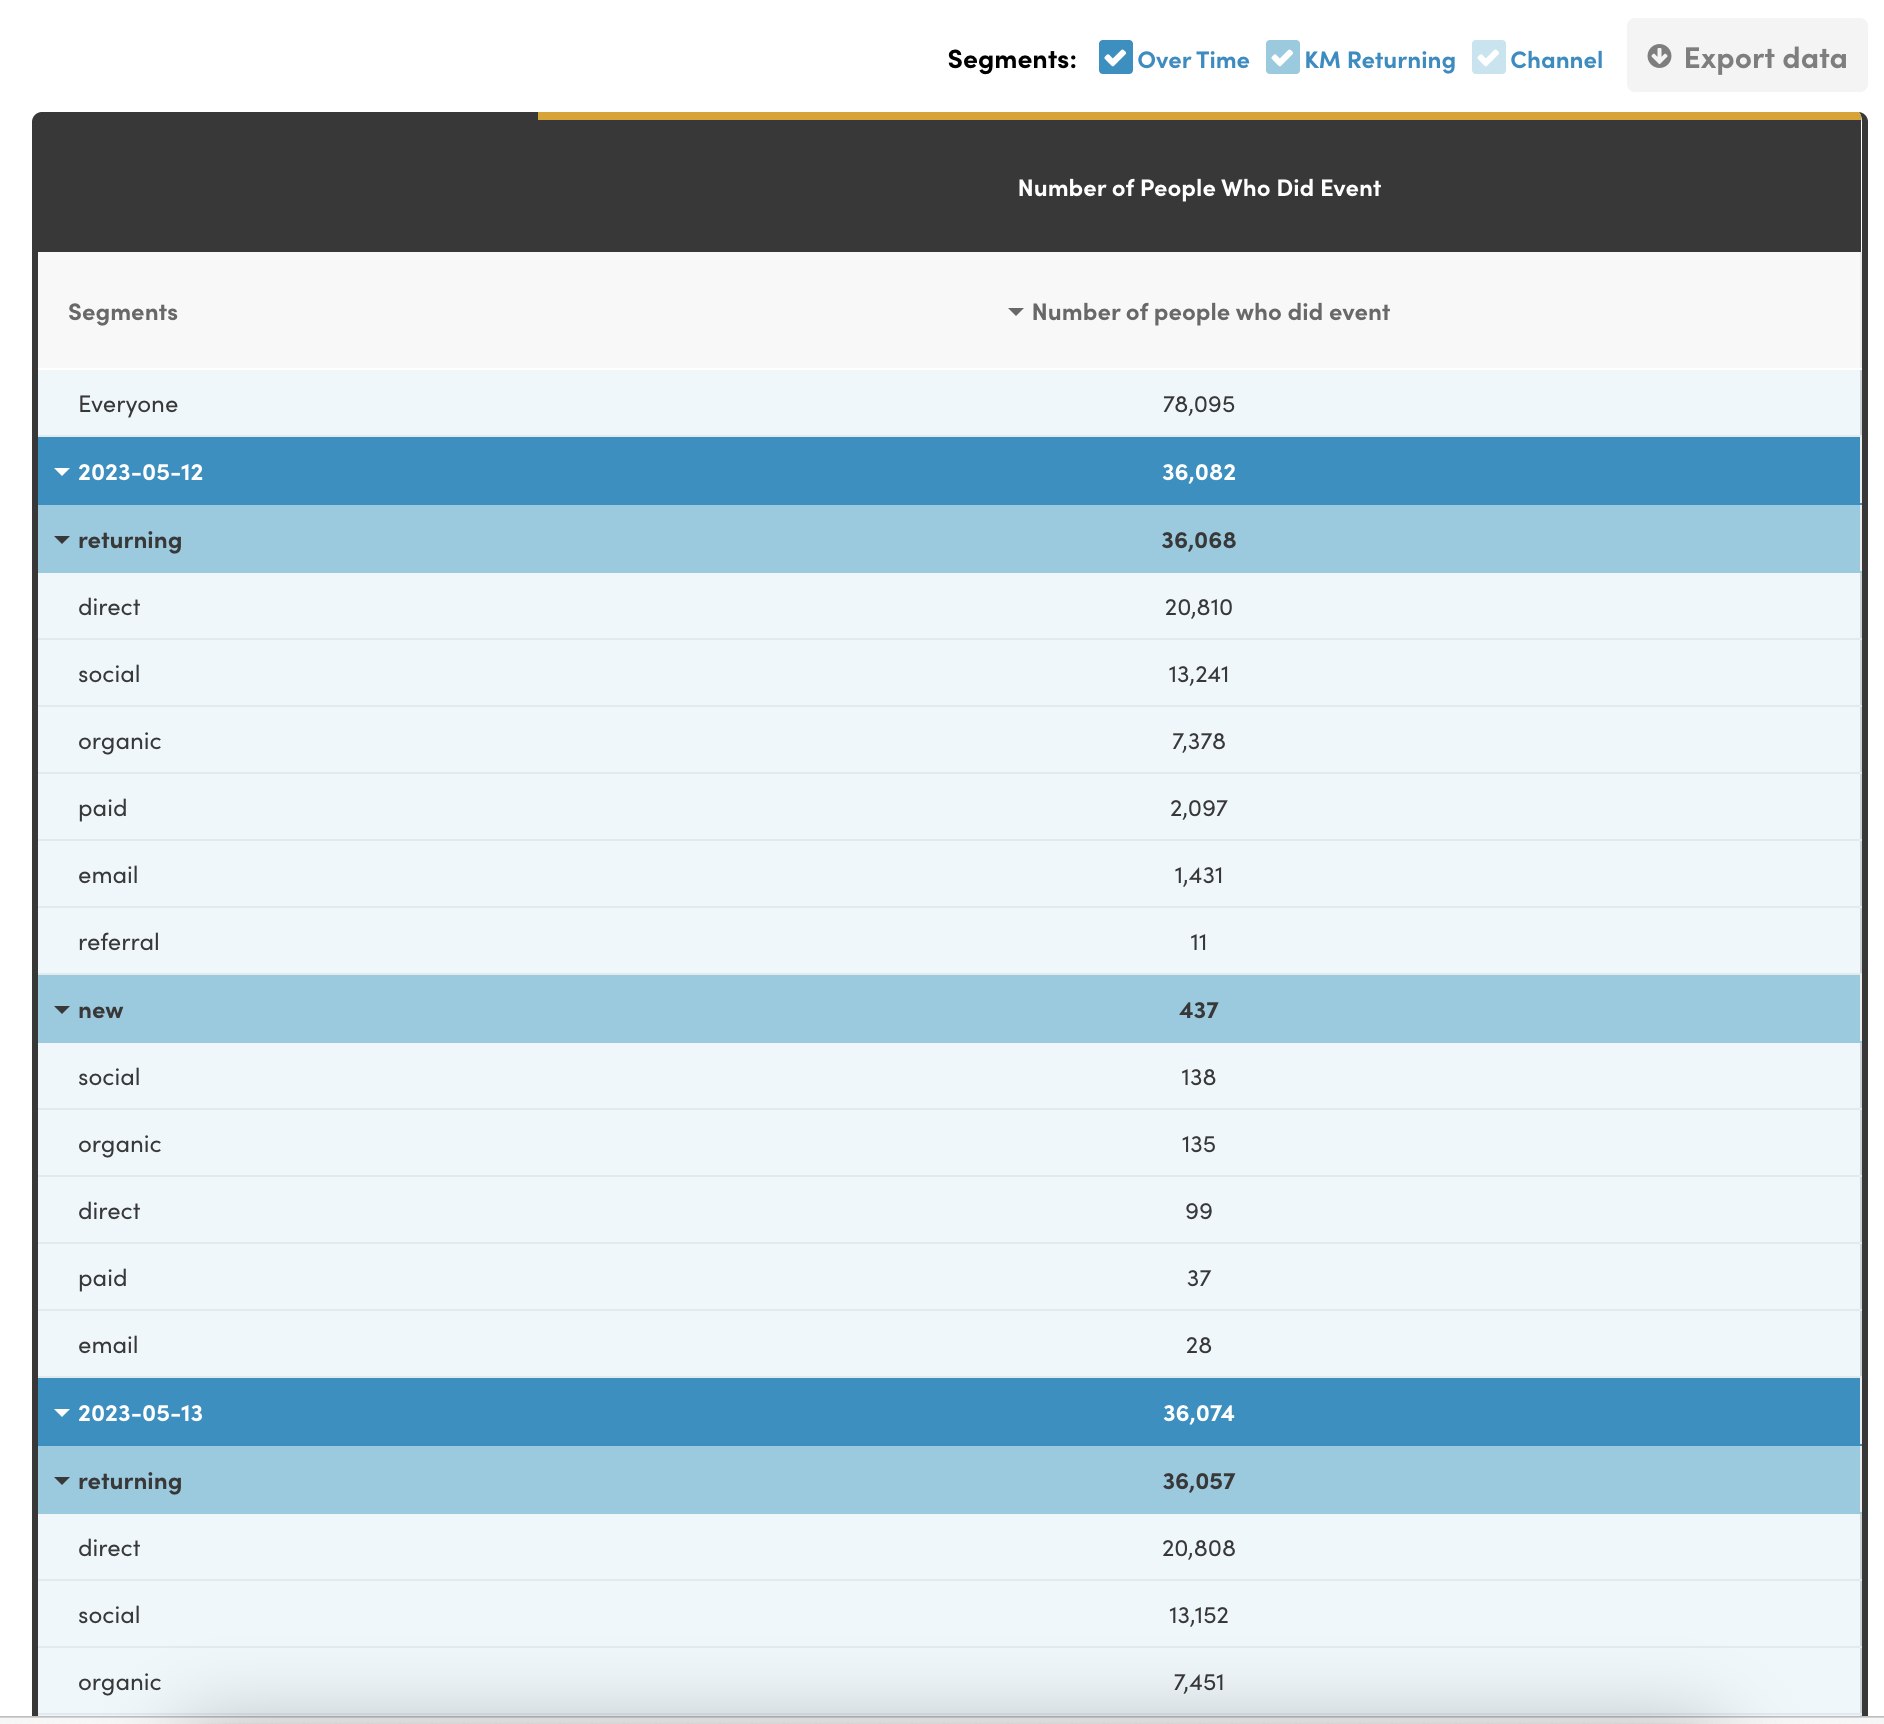Click the triangle icon on the new row
This screenshot has height=1724, width=1884.
pyautogui.click(x=61, y=1009)
